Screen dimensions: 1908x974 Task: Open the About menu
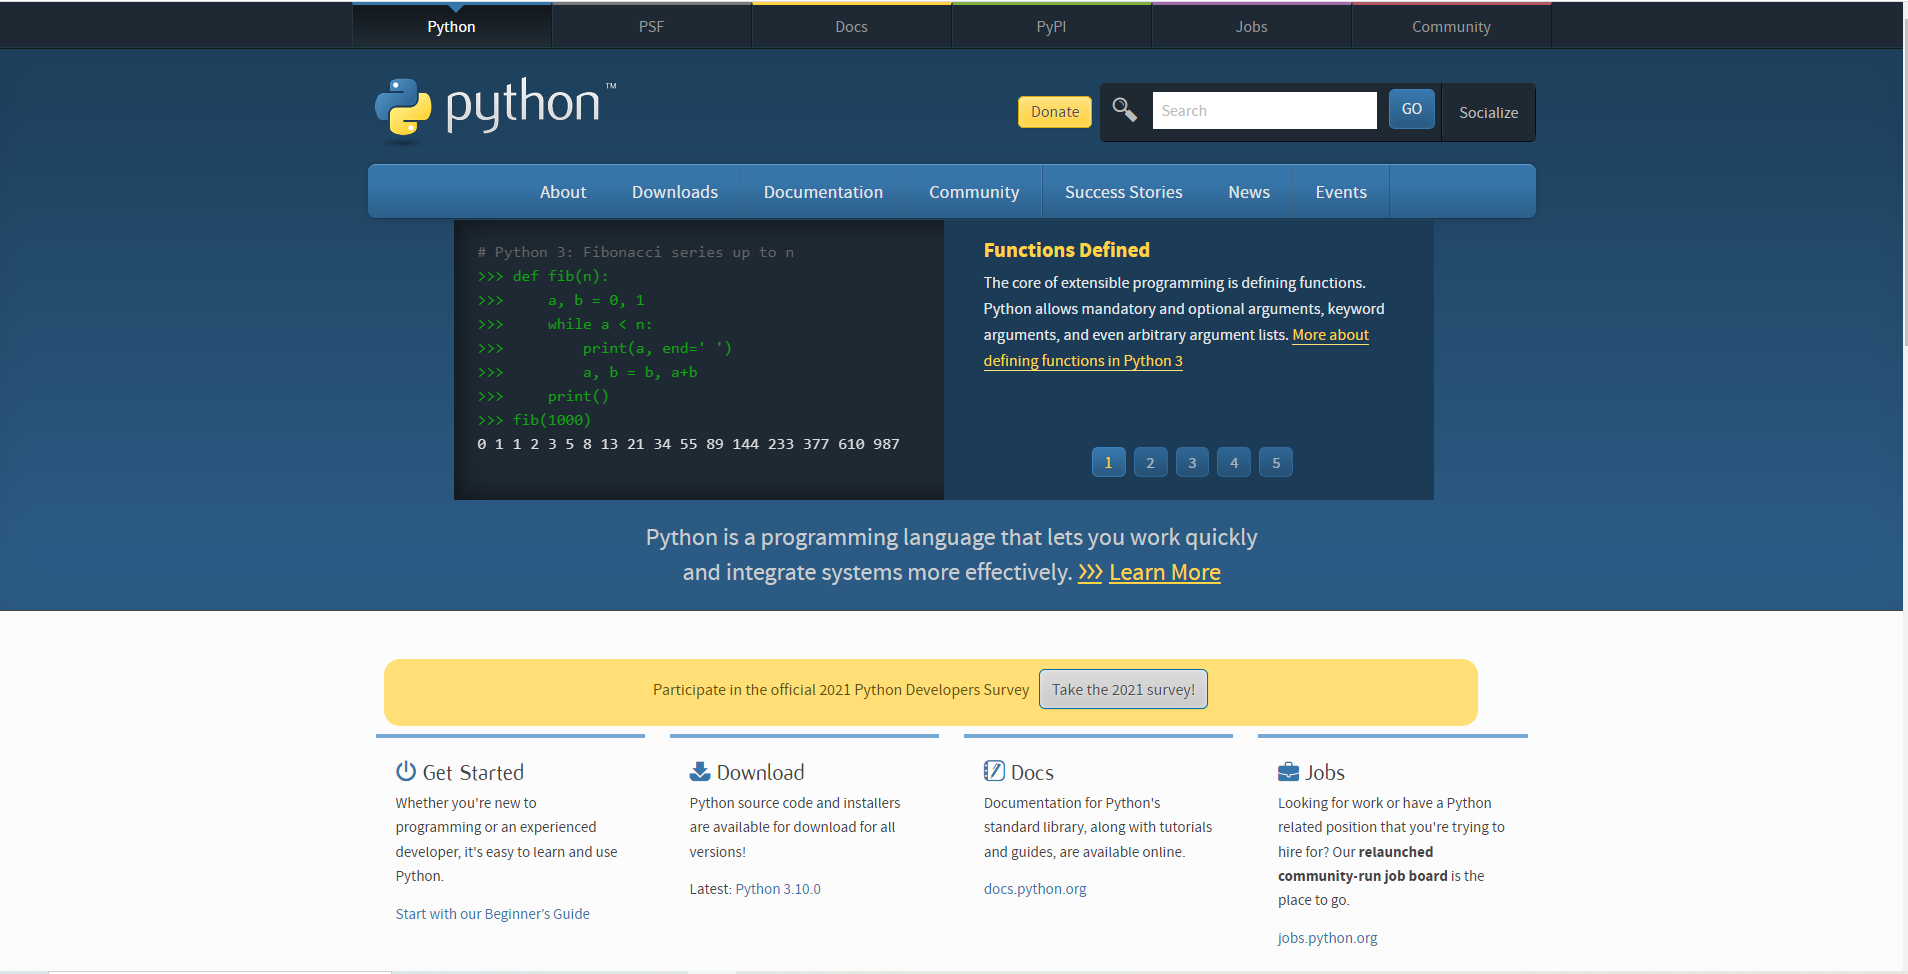click(563, 192)
